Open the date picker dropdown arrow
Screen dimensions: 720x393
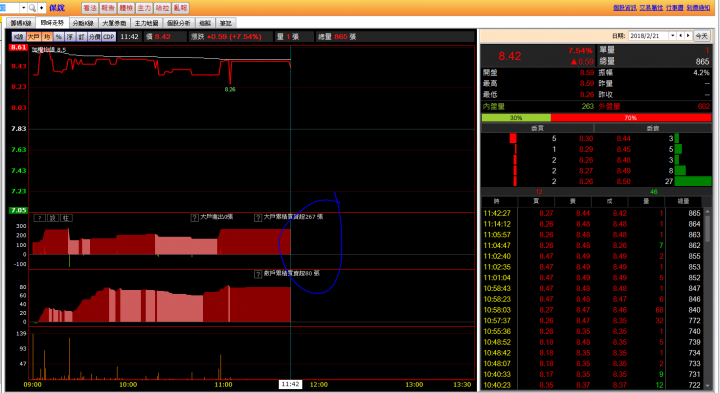(x=672, y=36)
